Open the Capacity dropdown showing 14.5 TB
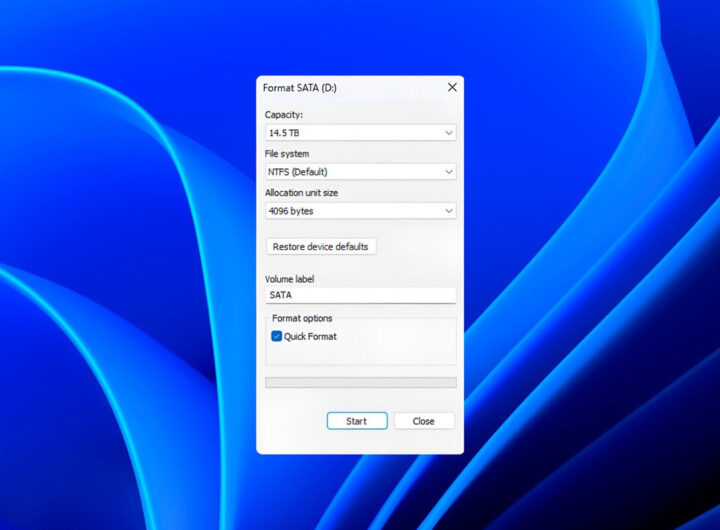The height and width of the screenshot is (530, 720). click(350, 132)
